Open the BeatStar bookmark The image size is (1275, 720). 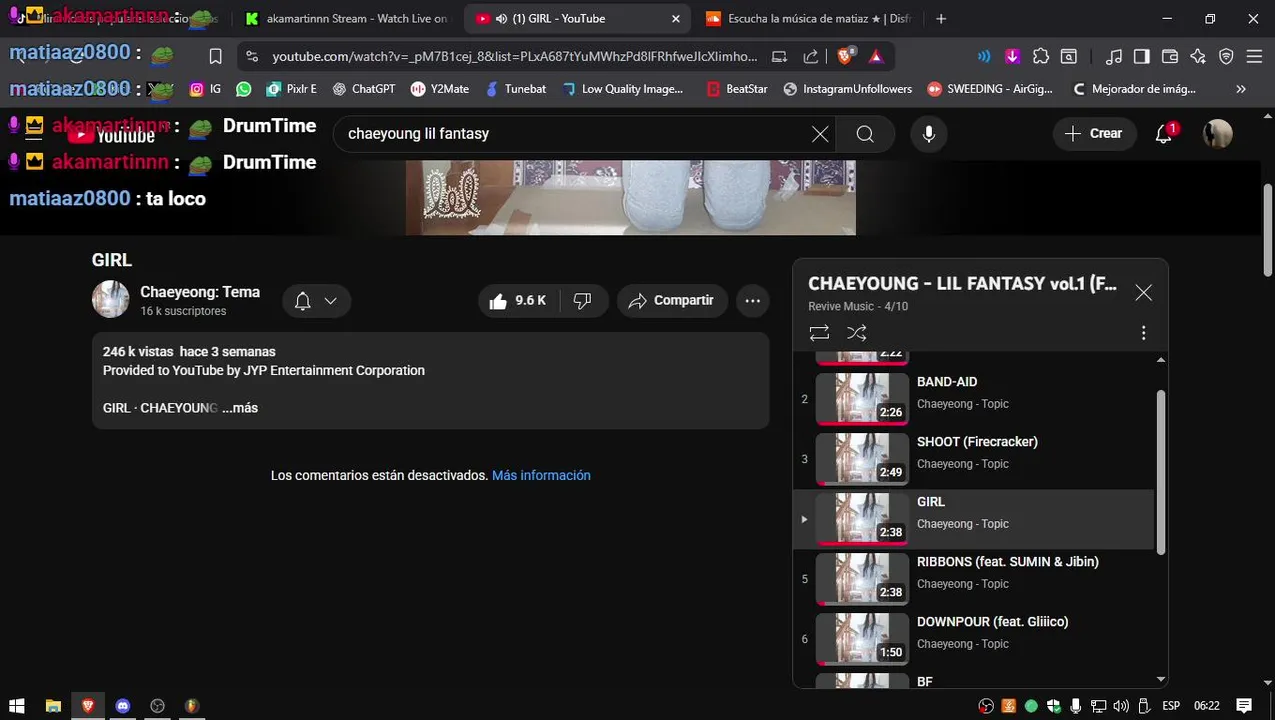(737, 89)
